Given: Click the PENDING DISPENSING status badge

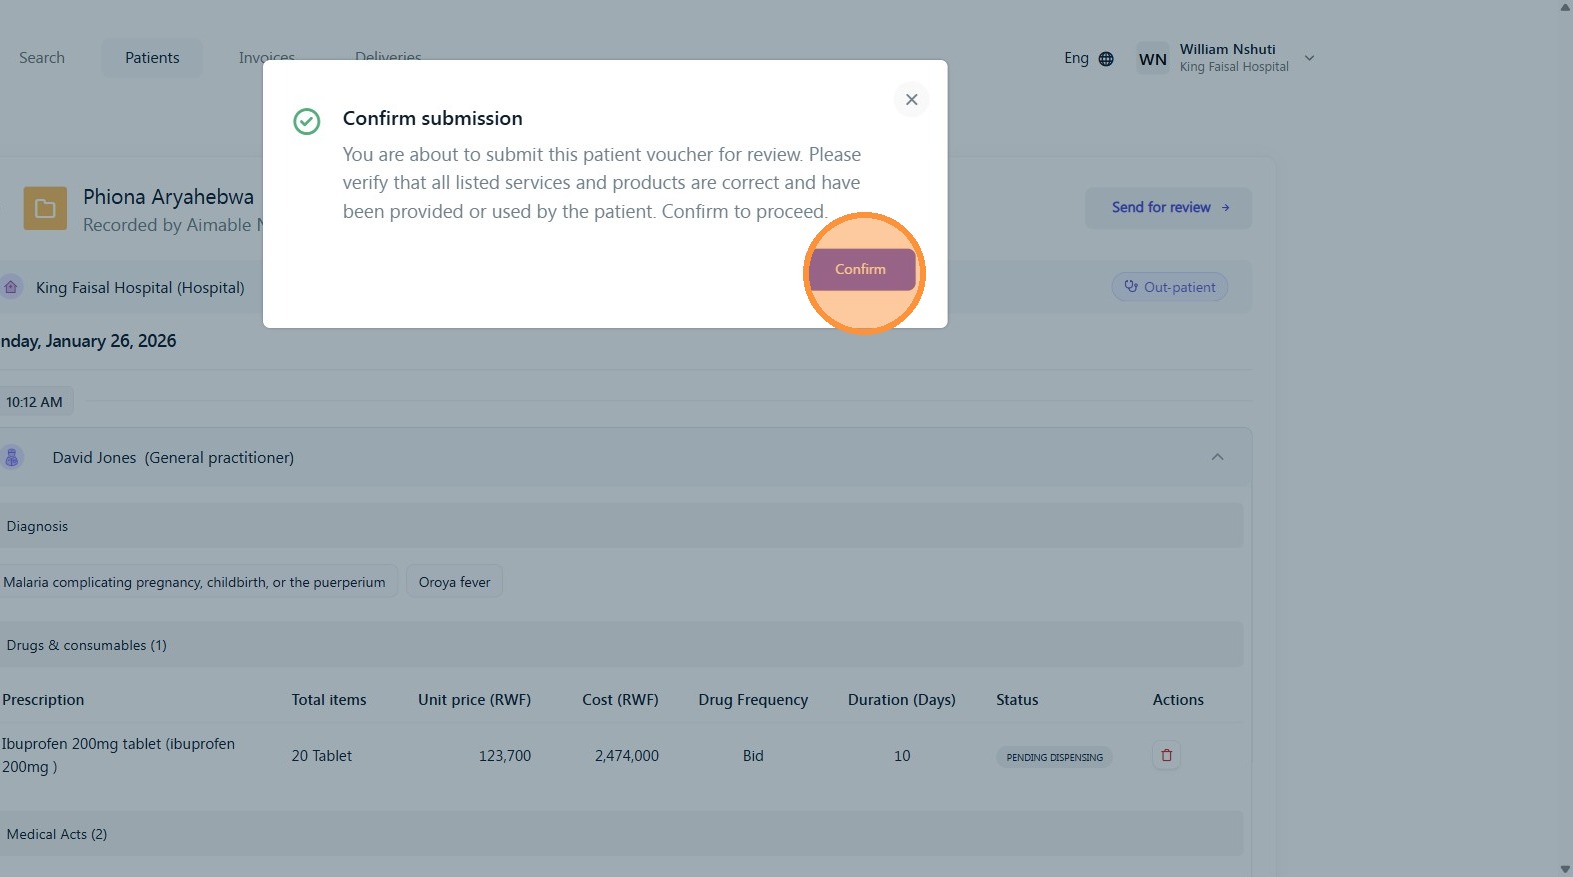Looking at the screenshot, I should [1054, 757].
